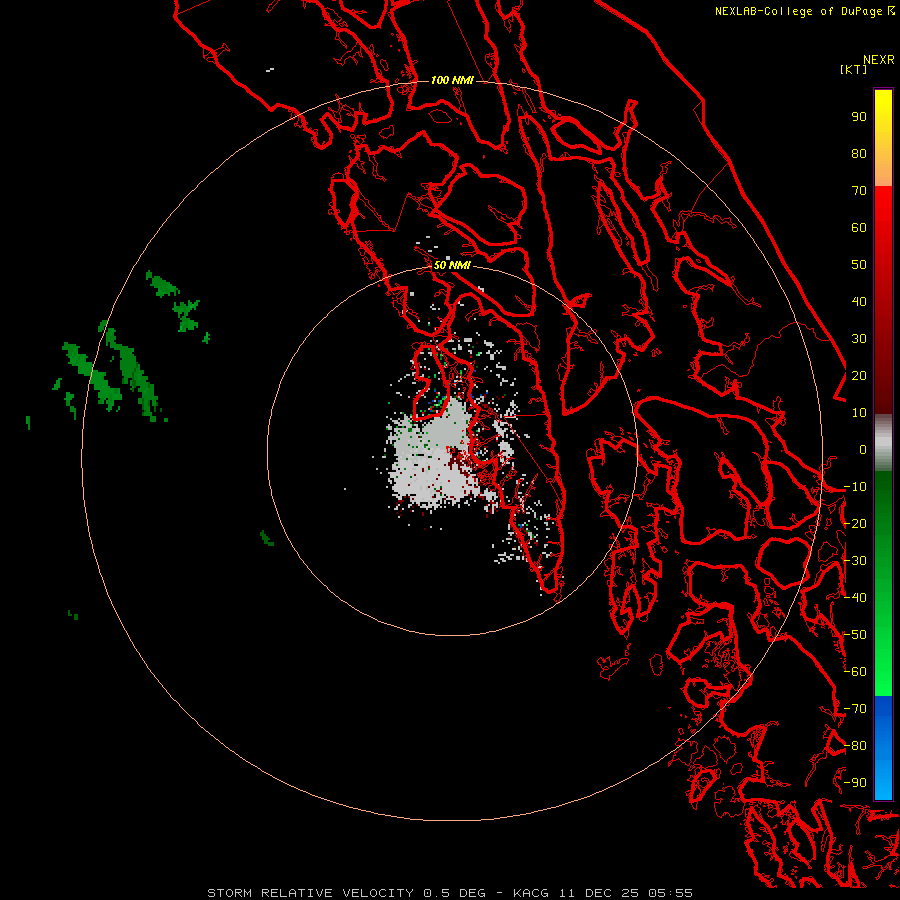This screenshot has width=900, height=900.
Task: Click the 80 value on the velocity scale
Action: pyautogui.click(x=859, y=153)
